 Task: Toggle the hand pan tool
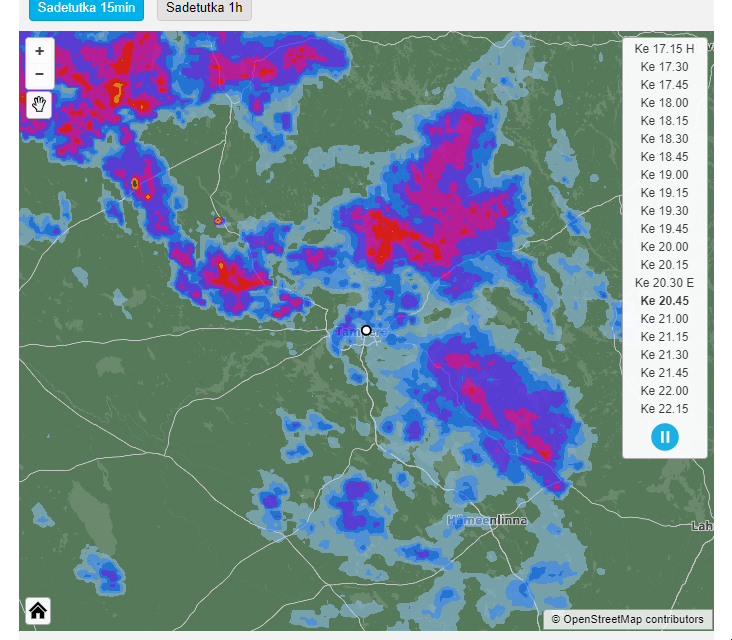click(39, 104)
